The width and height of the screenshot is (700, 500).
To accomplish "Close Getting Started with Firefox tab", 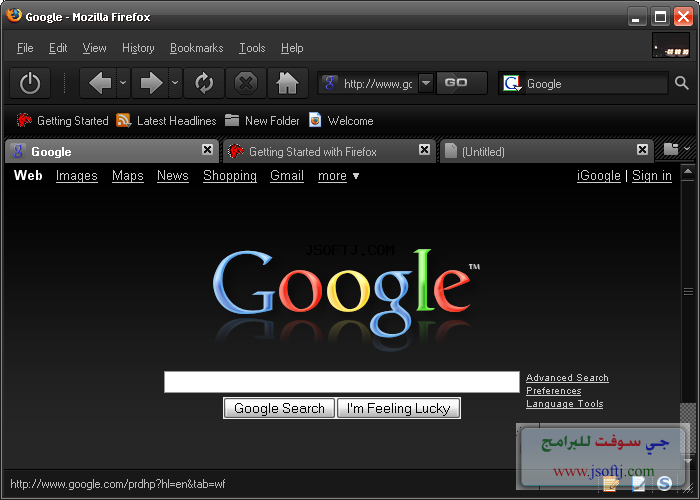I will (x=425, y=150).
